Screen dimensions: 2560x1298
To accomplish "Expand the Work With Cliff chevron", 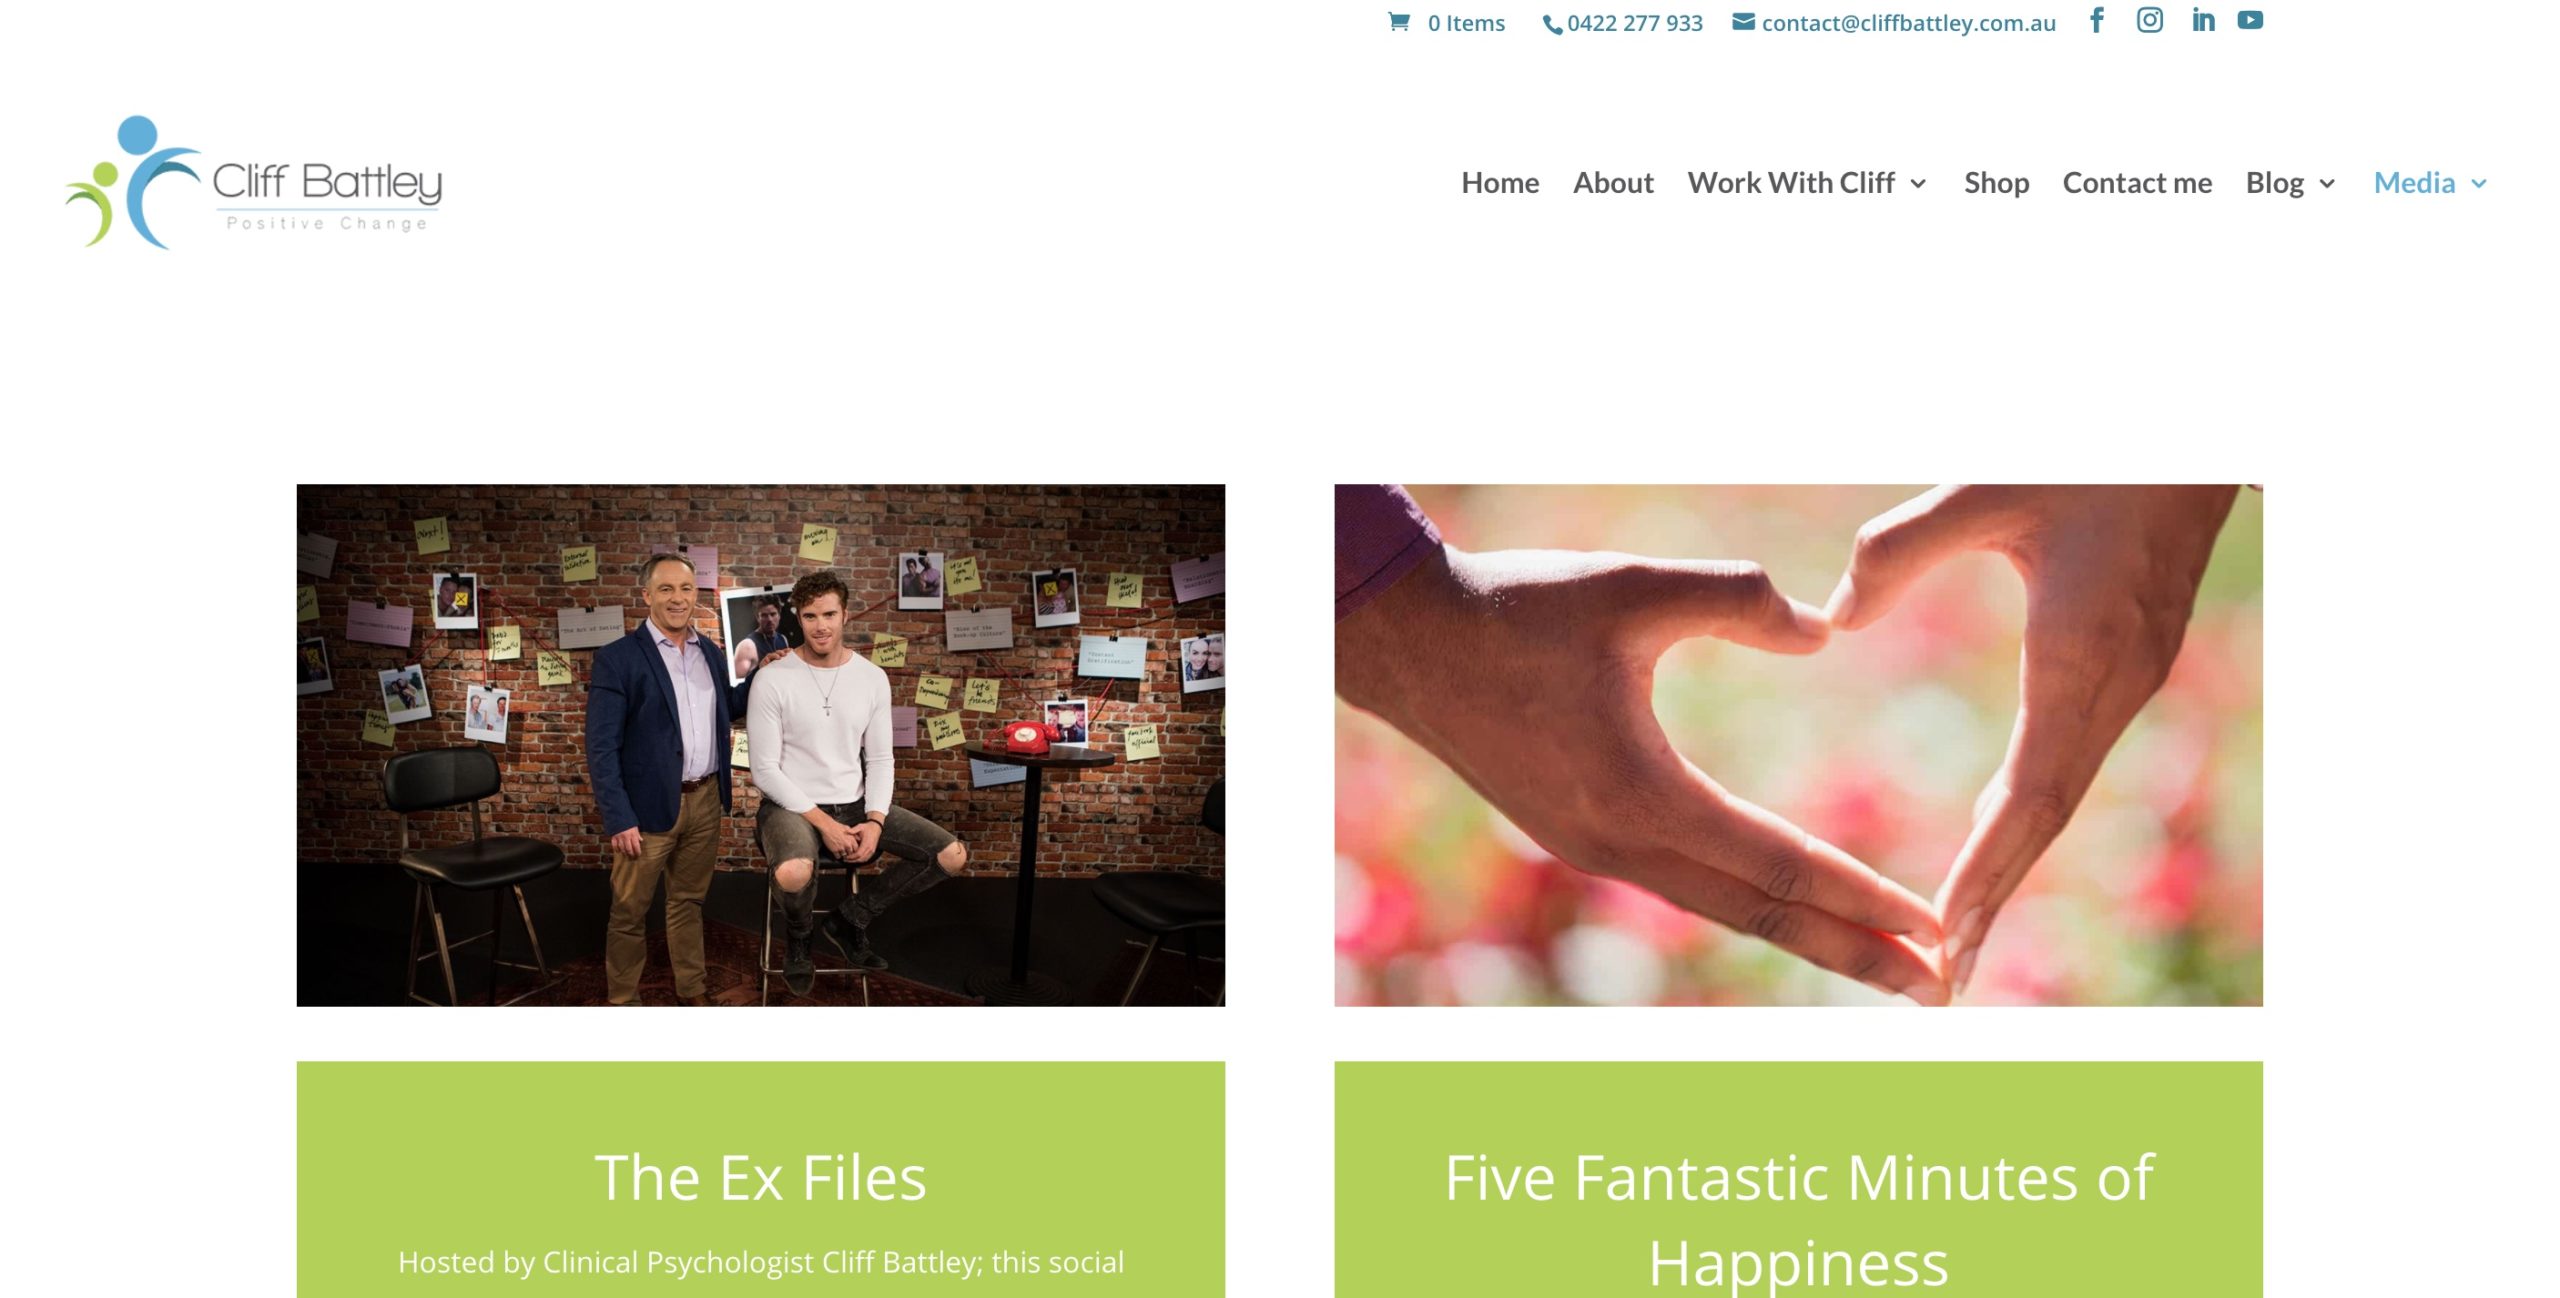I will point(1918,184).
